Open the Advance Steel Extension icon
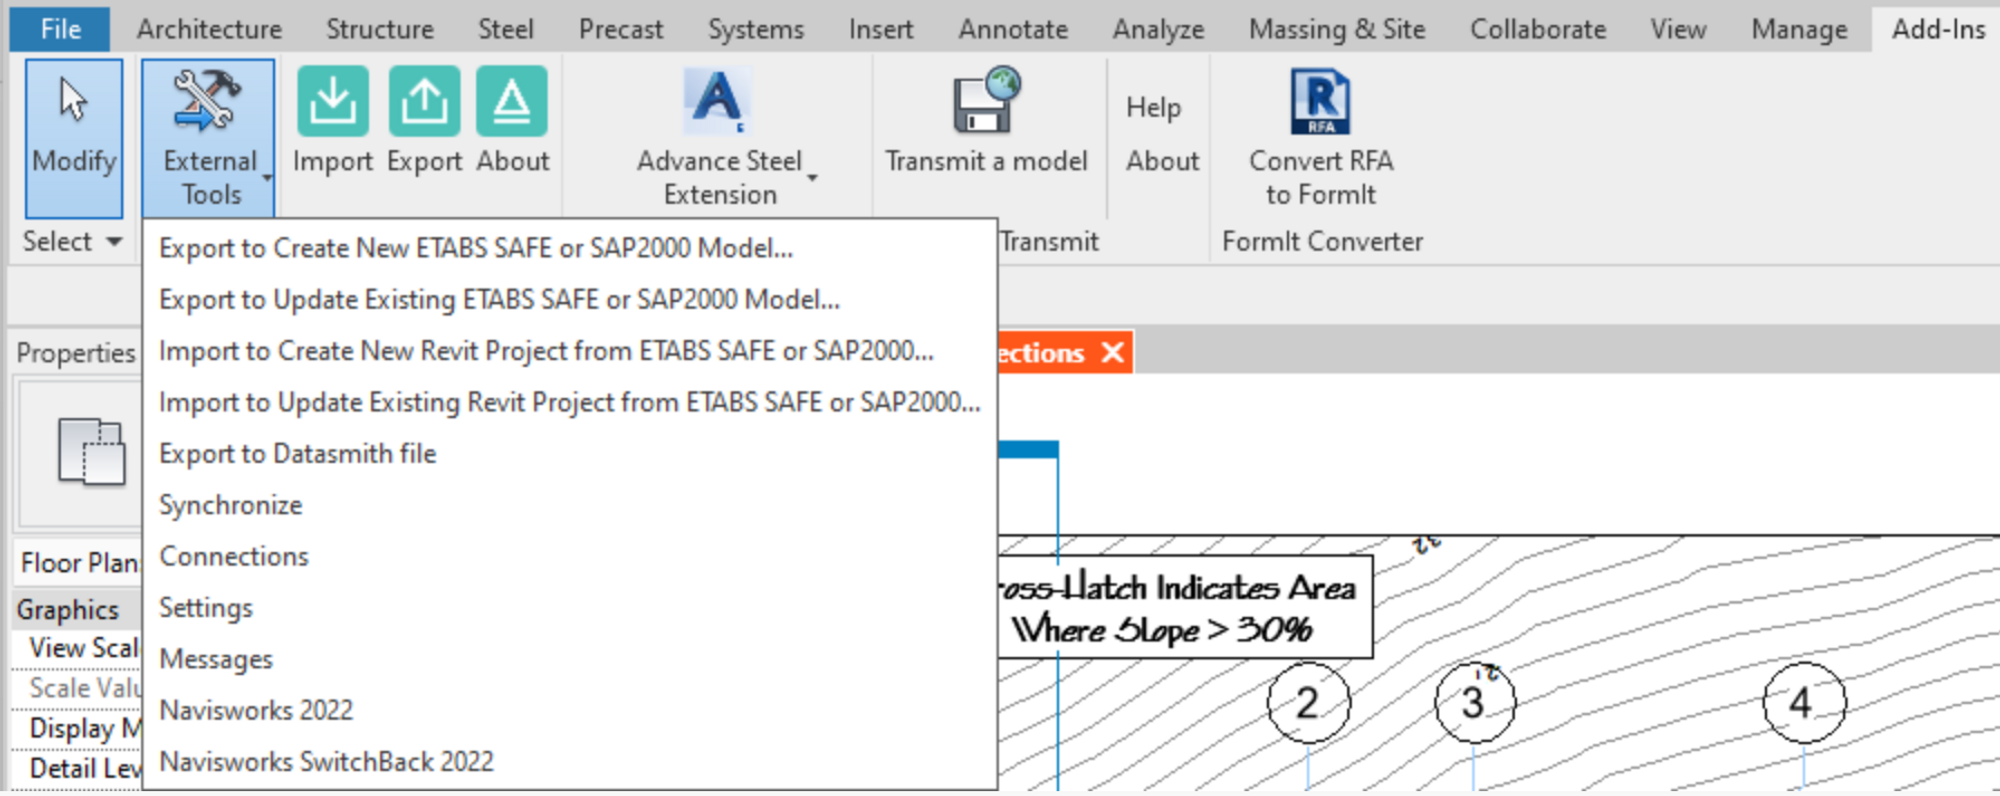The image size is (2000, 796). coord(717,100)
